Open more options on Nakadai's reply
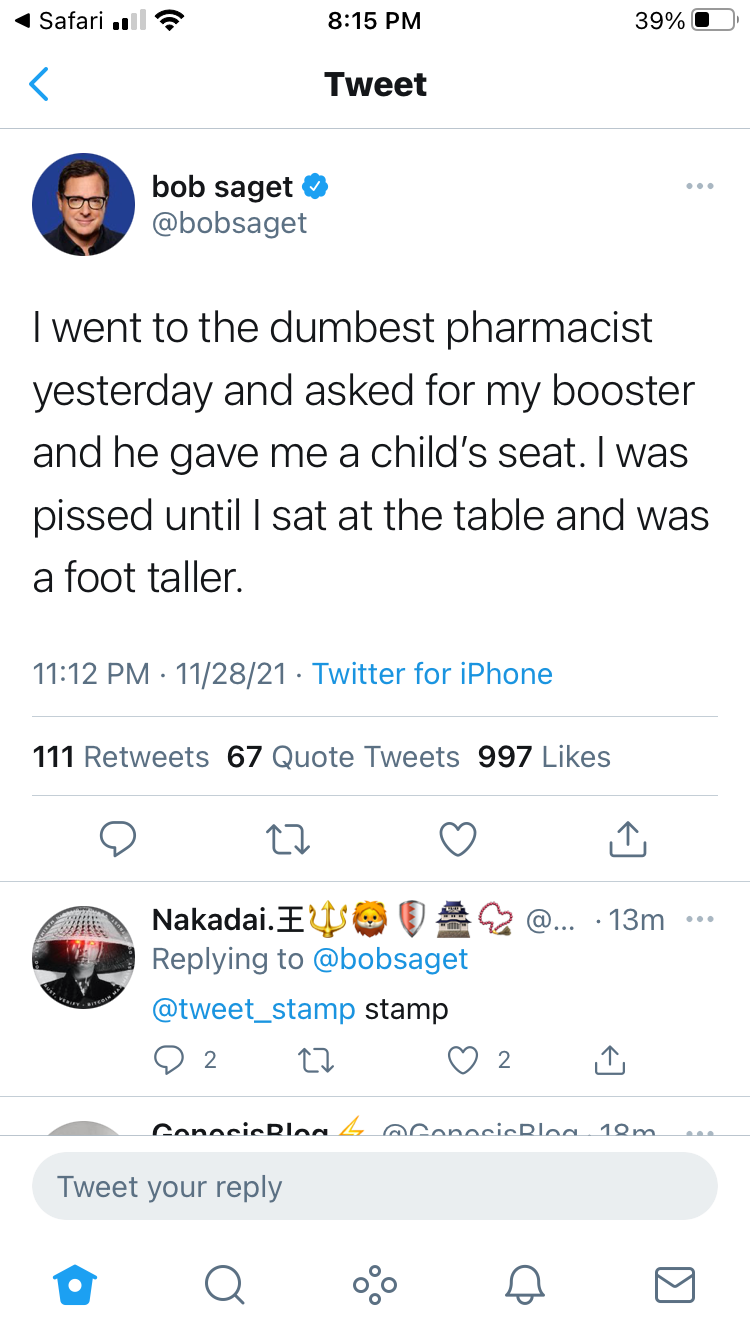This screenshot has width=750, height=1334. (x=699, y=920)
